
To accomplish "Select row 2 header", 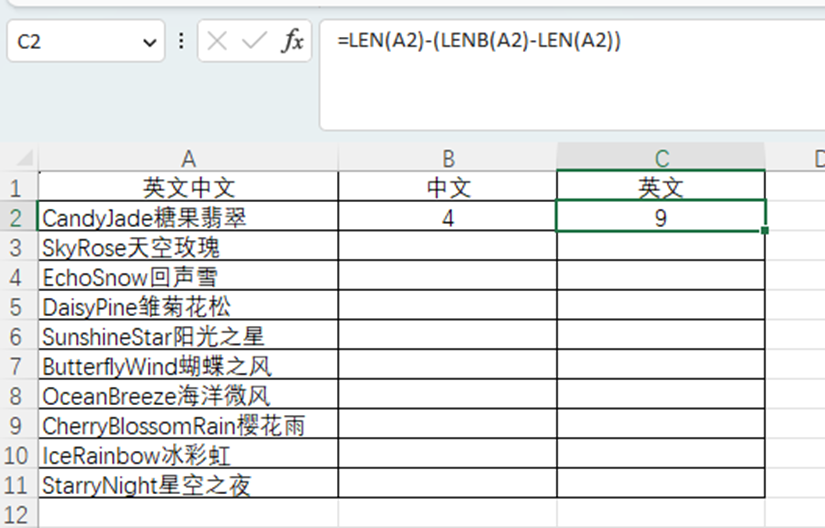I will [x=16, y=218].
